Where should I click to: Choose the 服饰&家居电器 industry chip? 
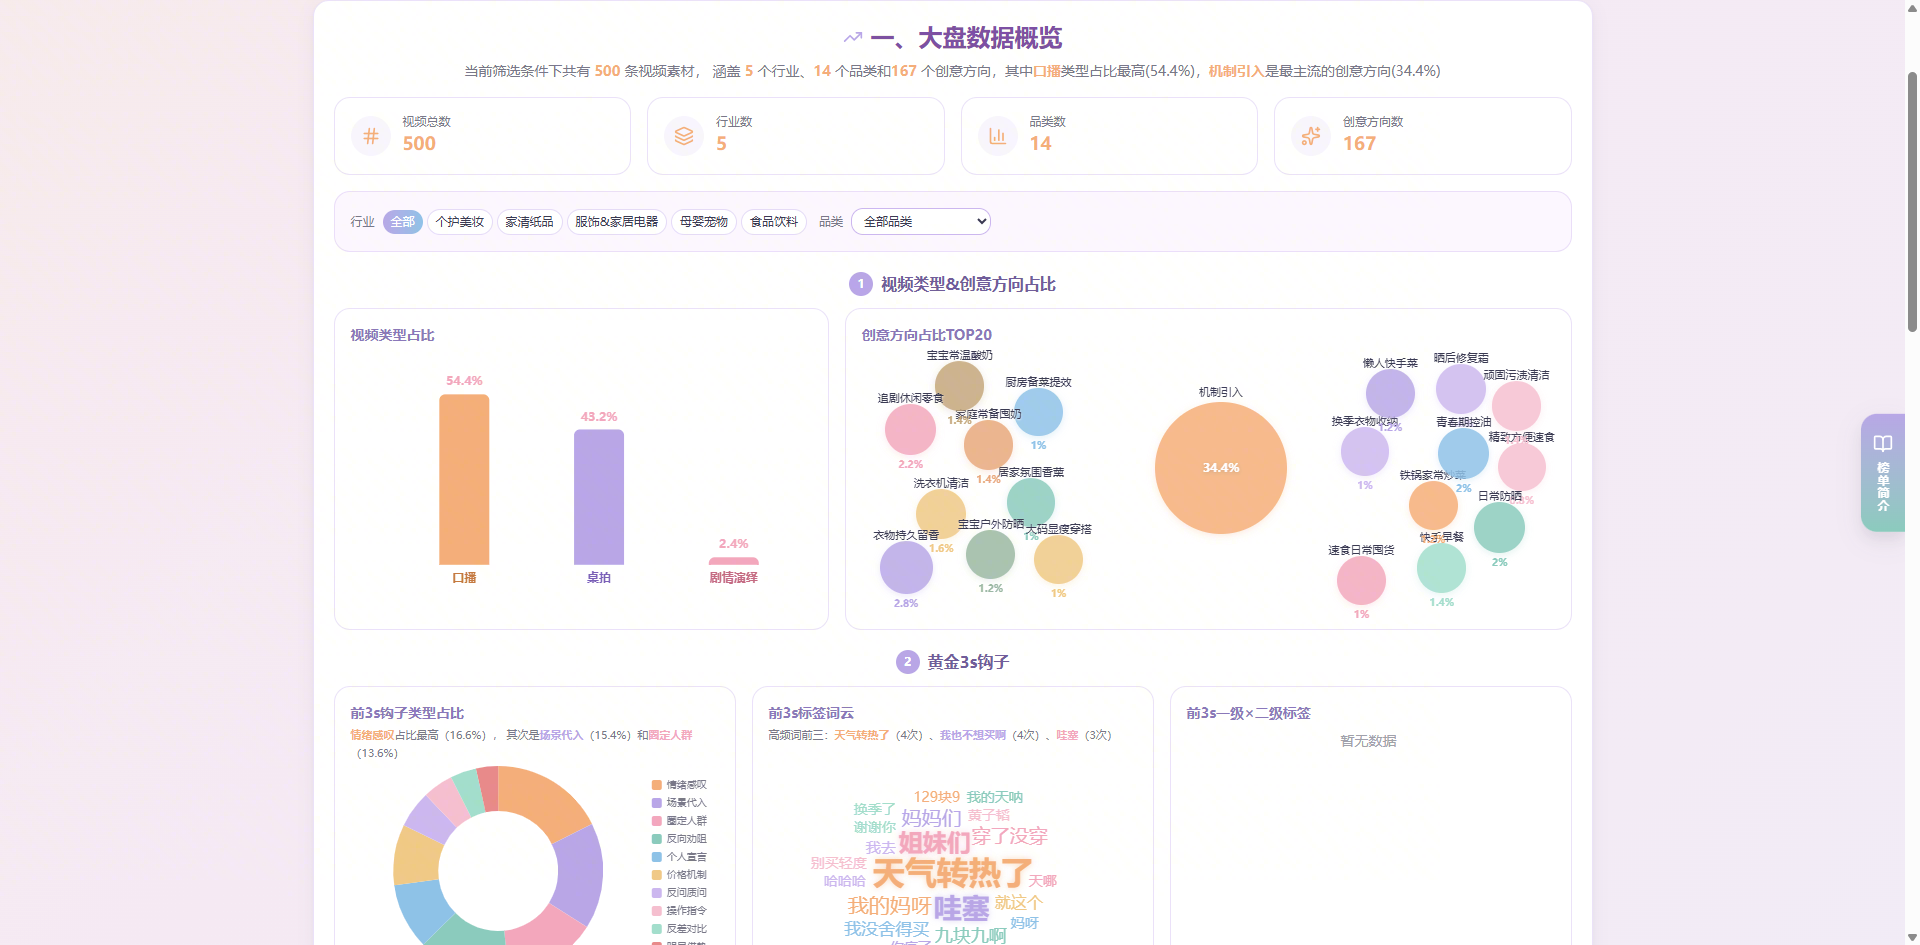click(x=617, y=222)
